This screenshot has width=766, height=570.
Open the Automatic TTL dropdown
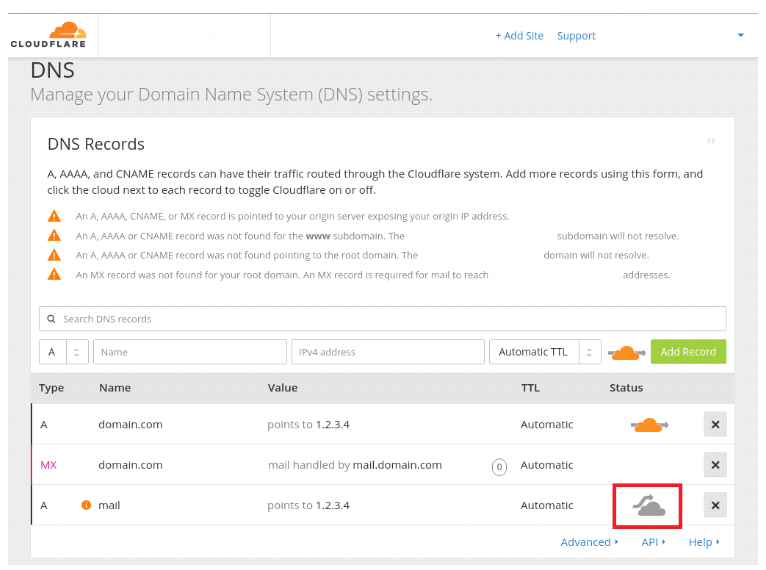click(x=545, y=352)
